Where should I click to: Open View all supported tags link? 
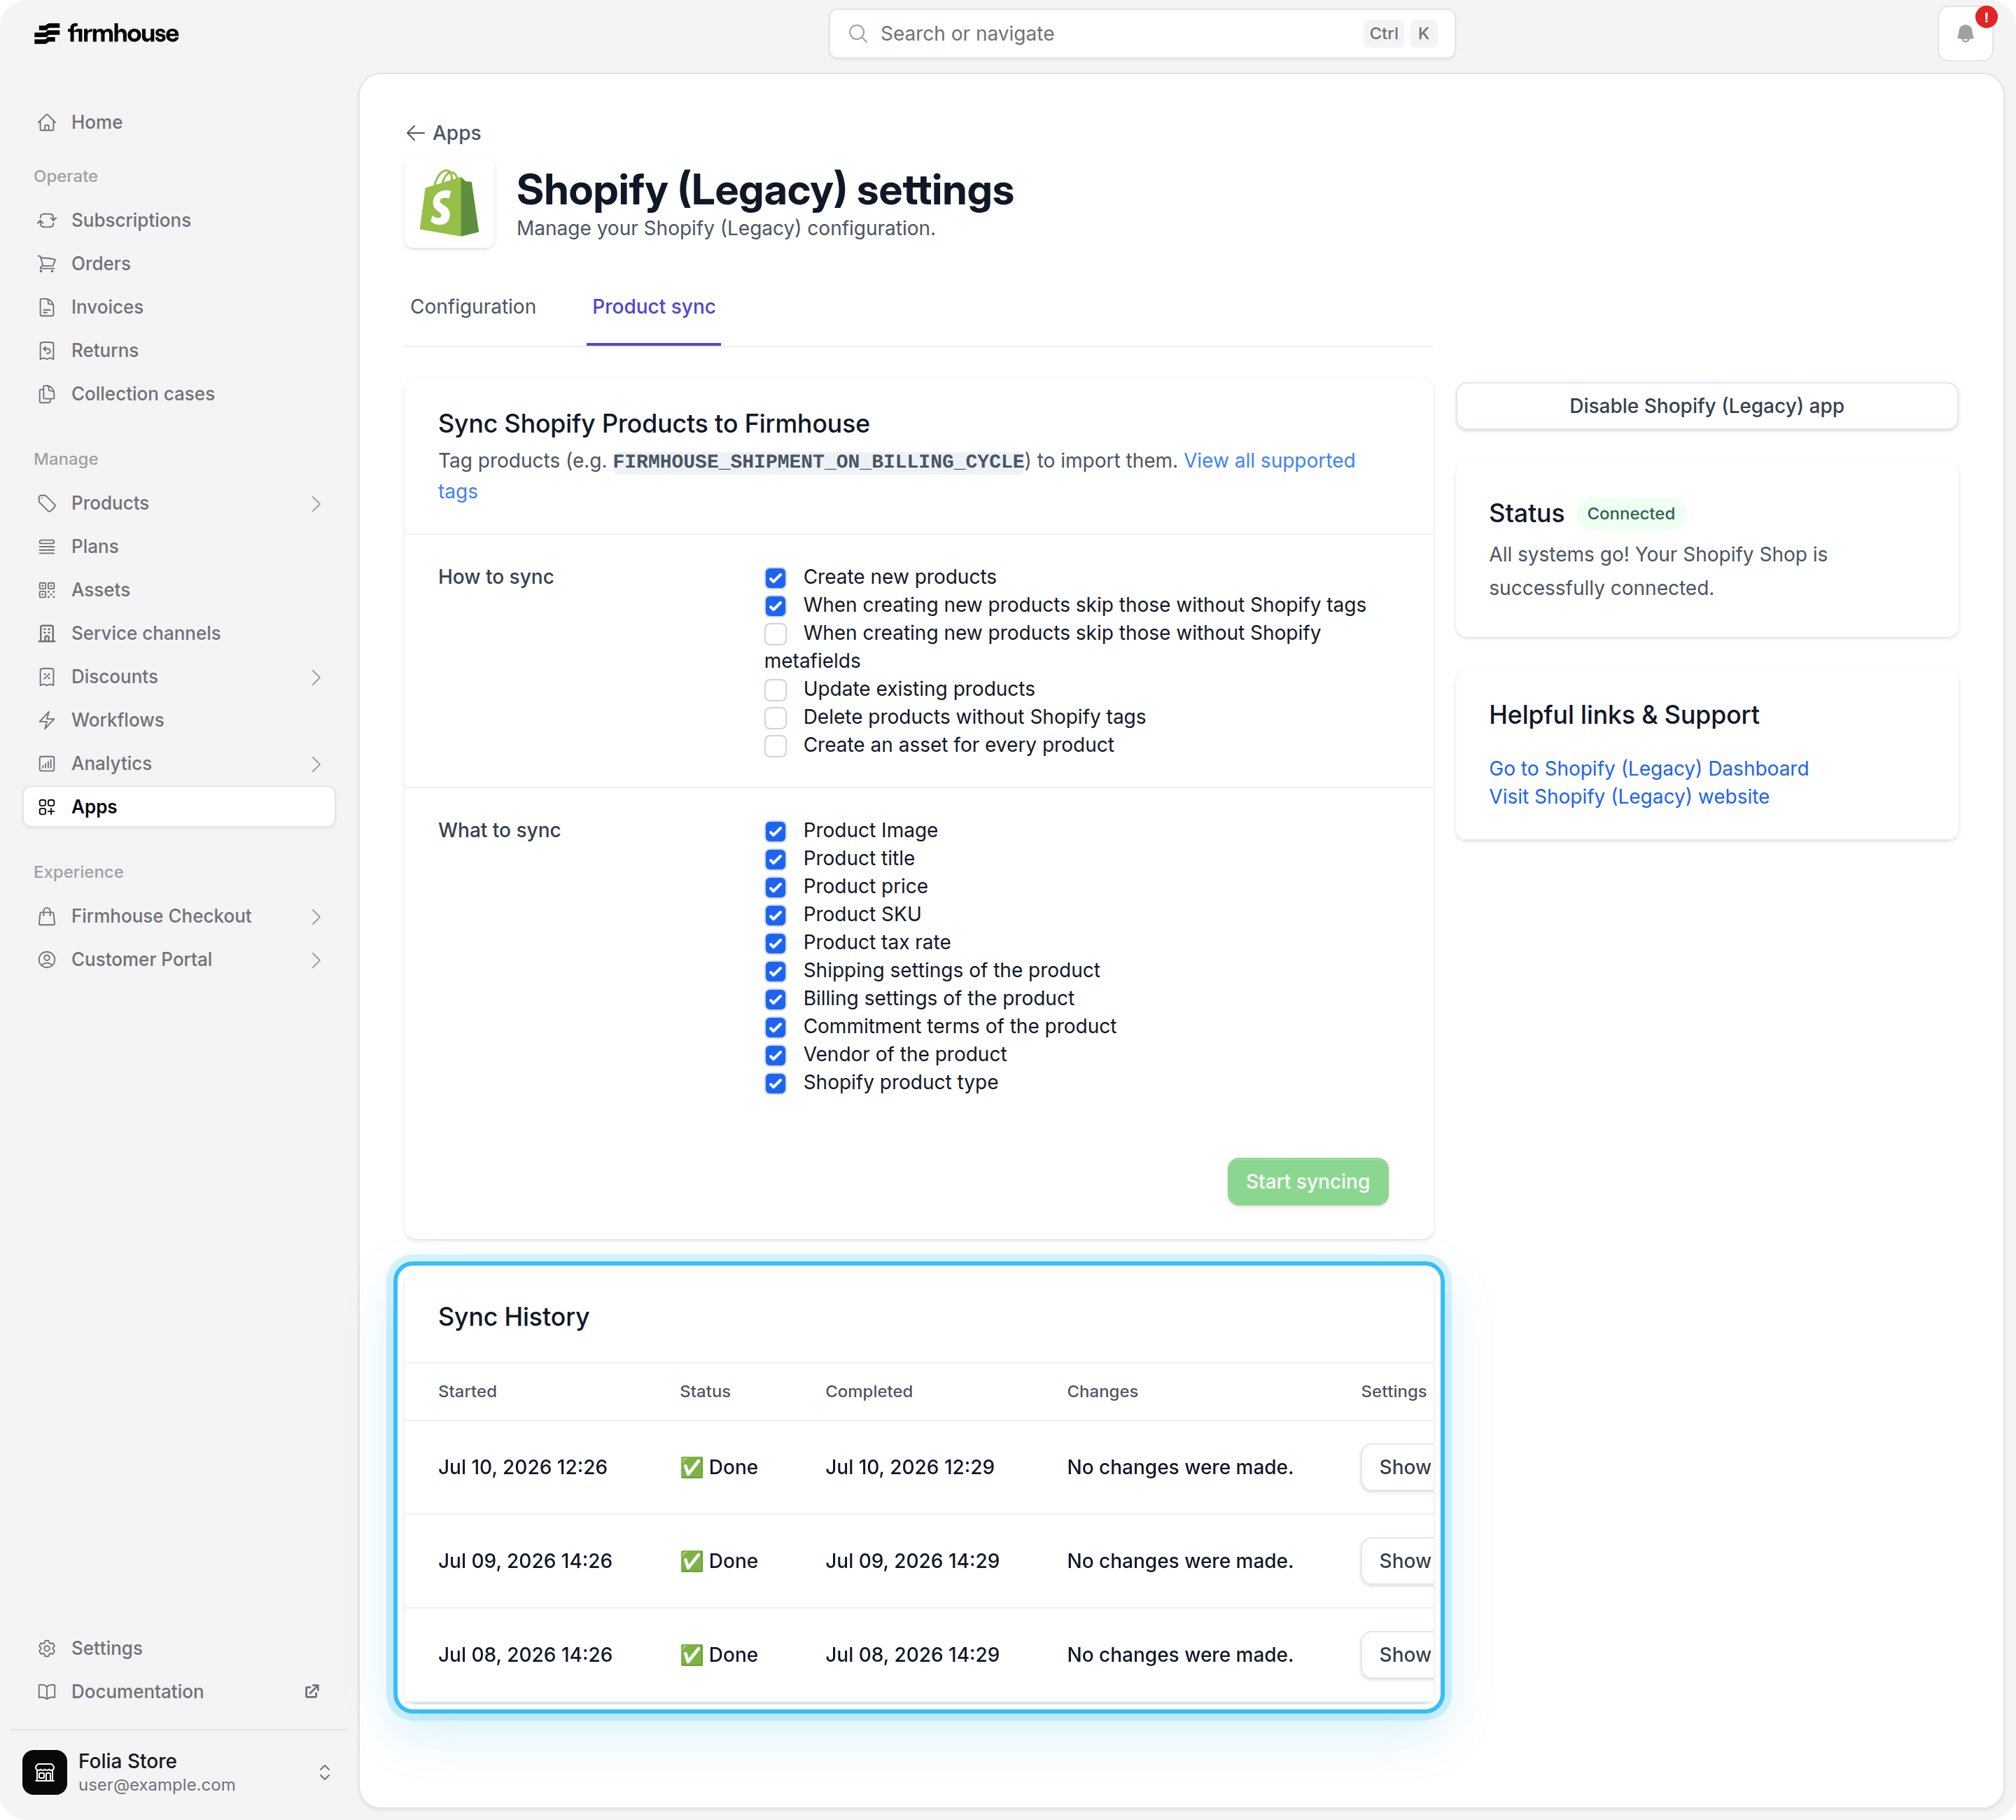[x=1269, y=461]
